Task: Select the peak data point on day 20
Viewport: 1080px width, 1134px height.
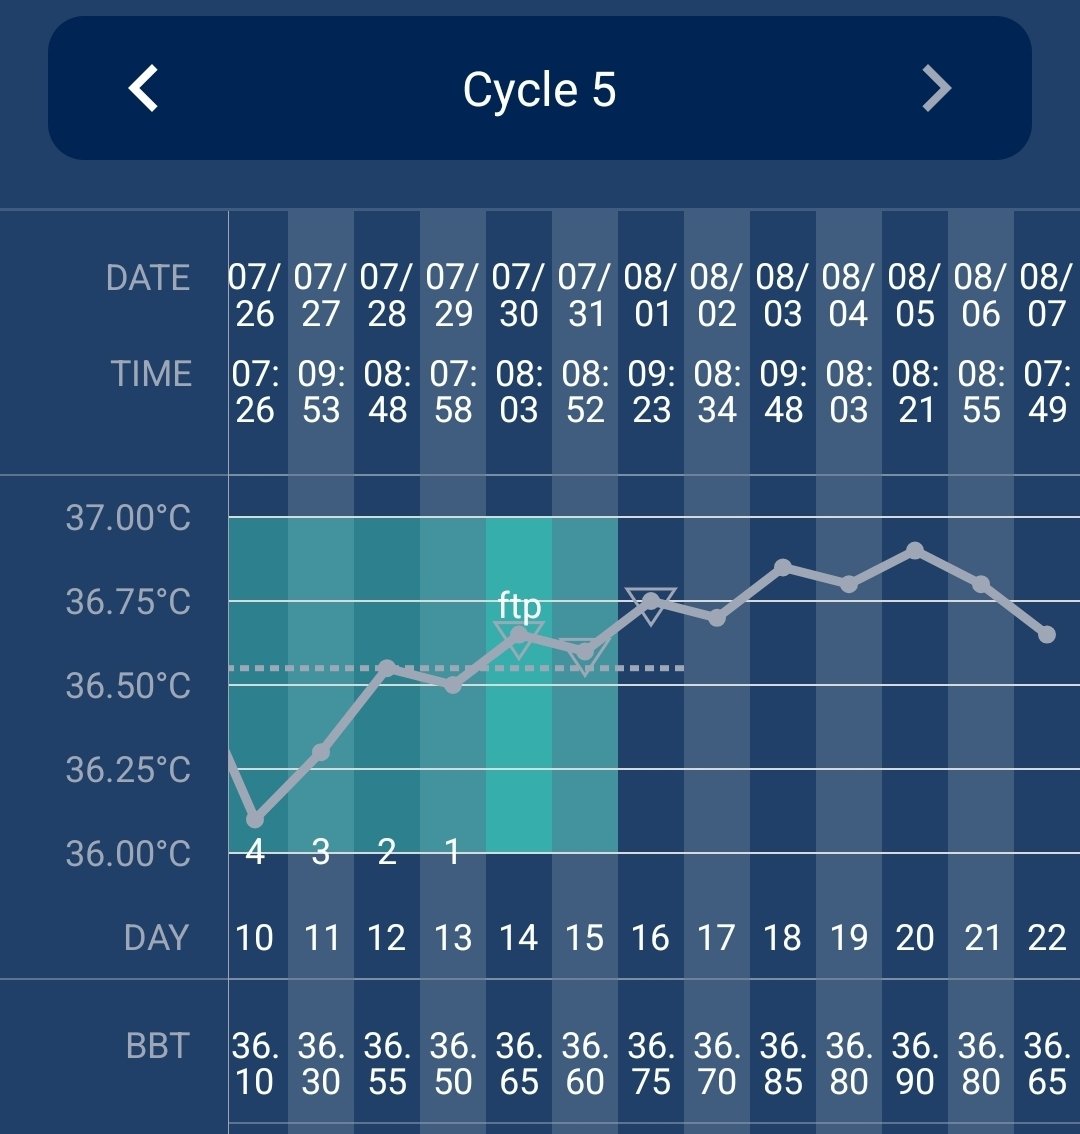Action: pyautogui.click(x=915, y=550)
